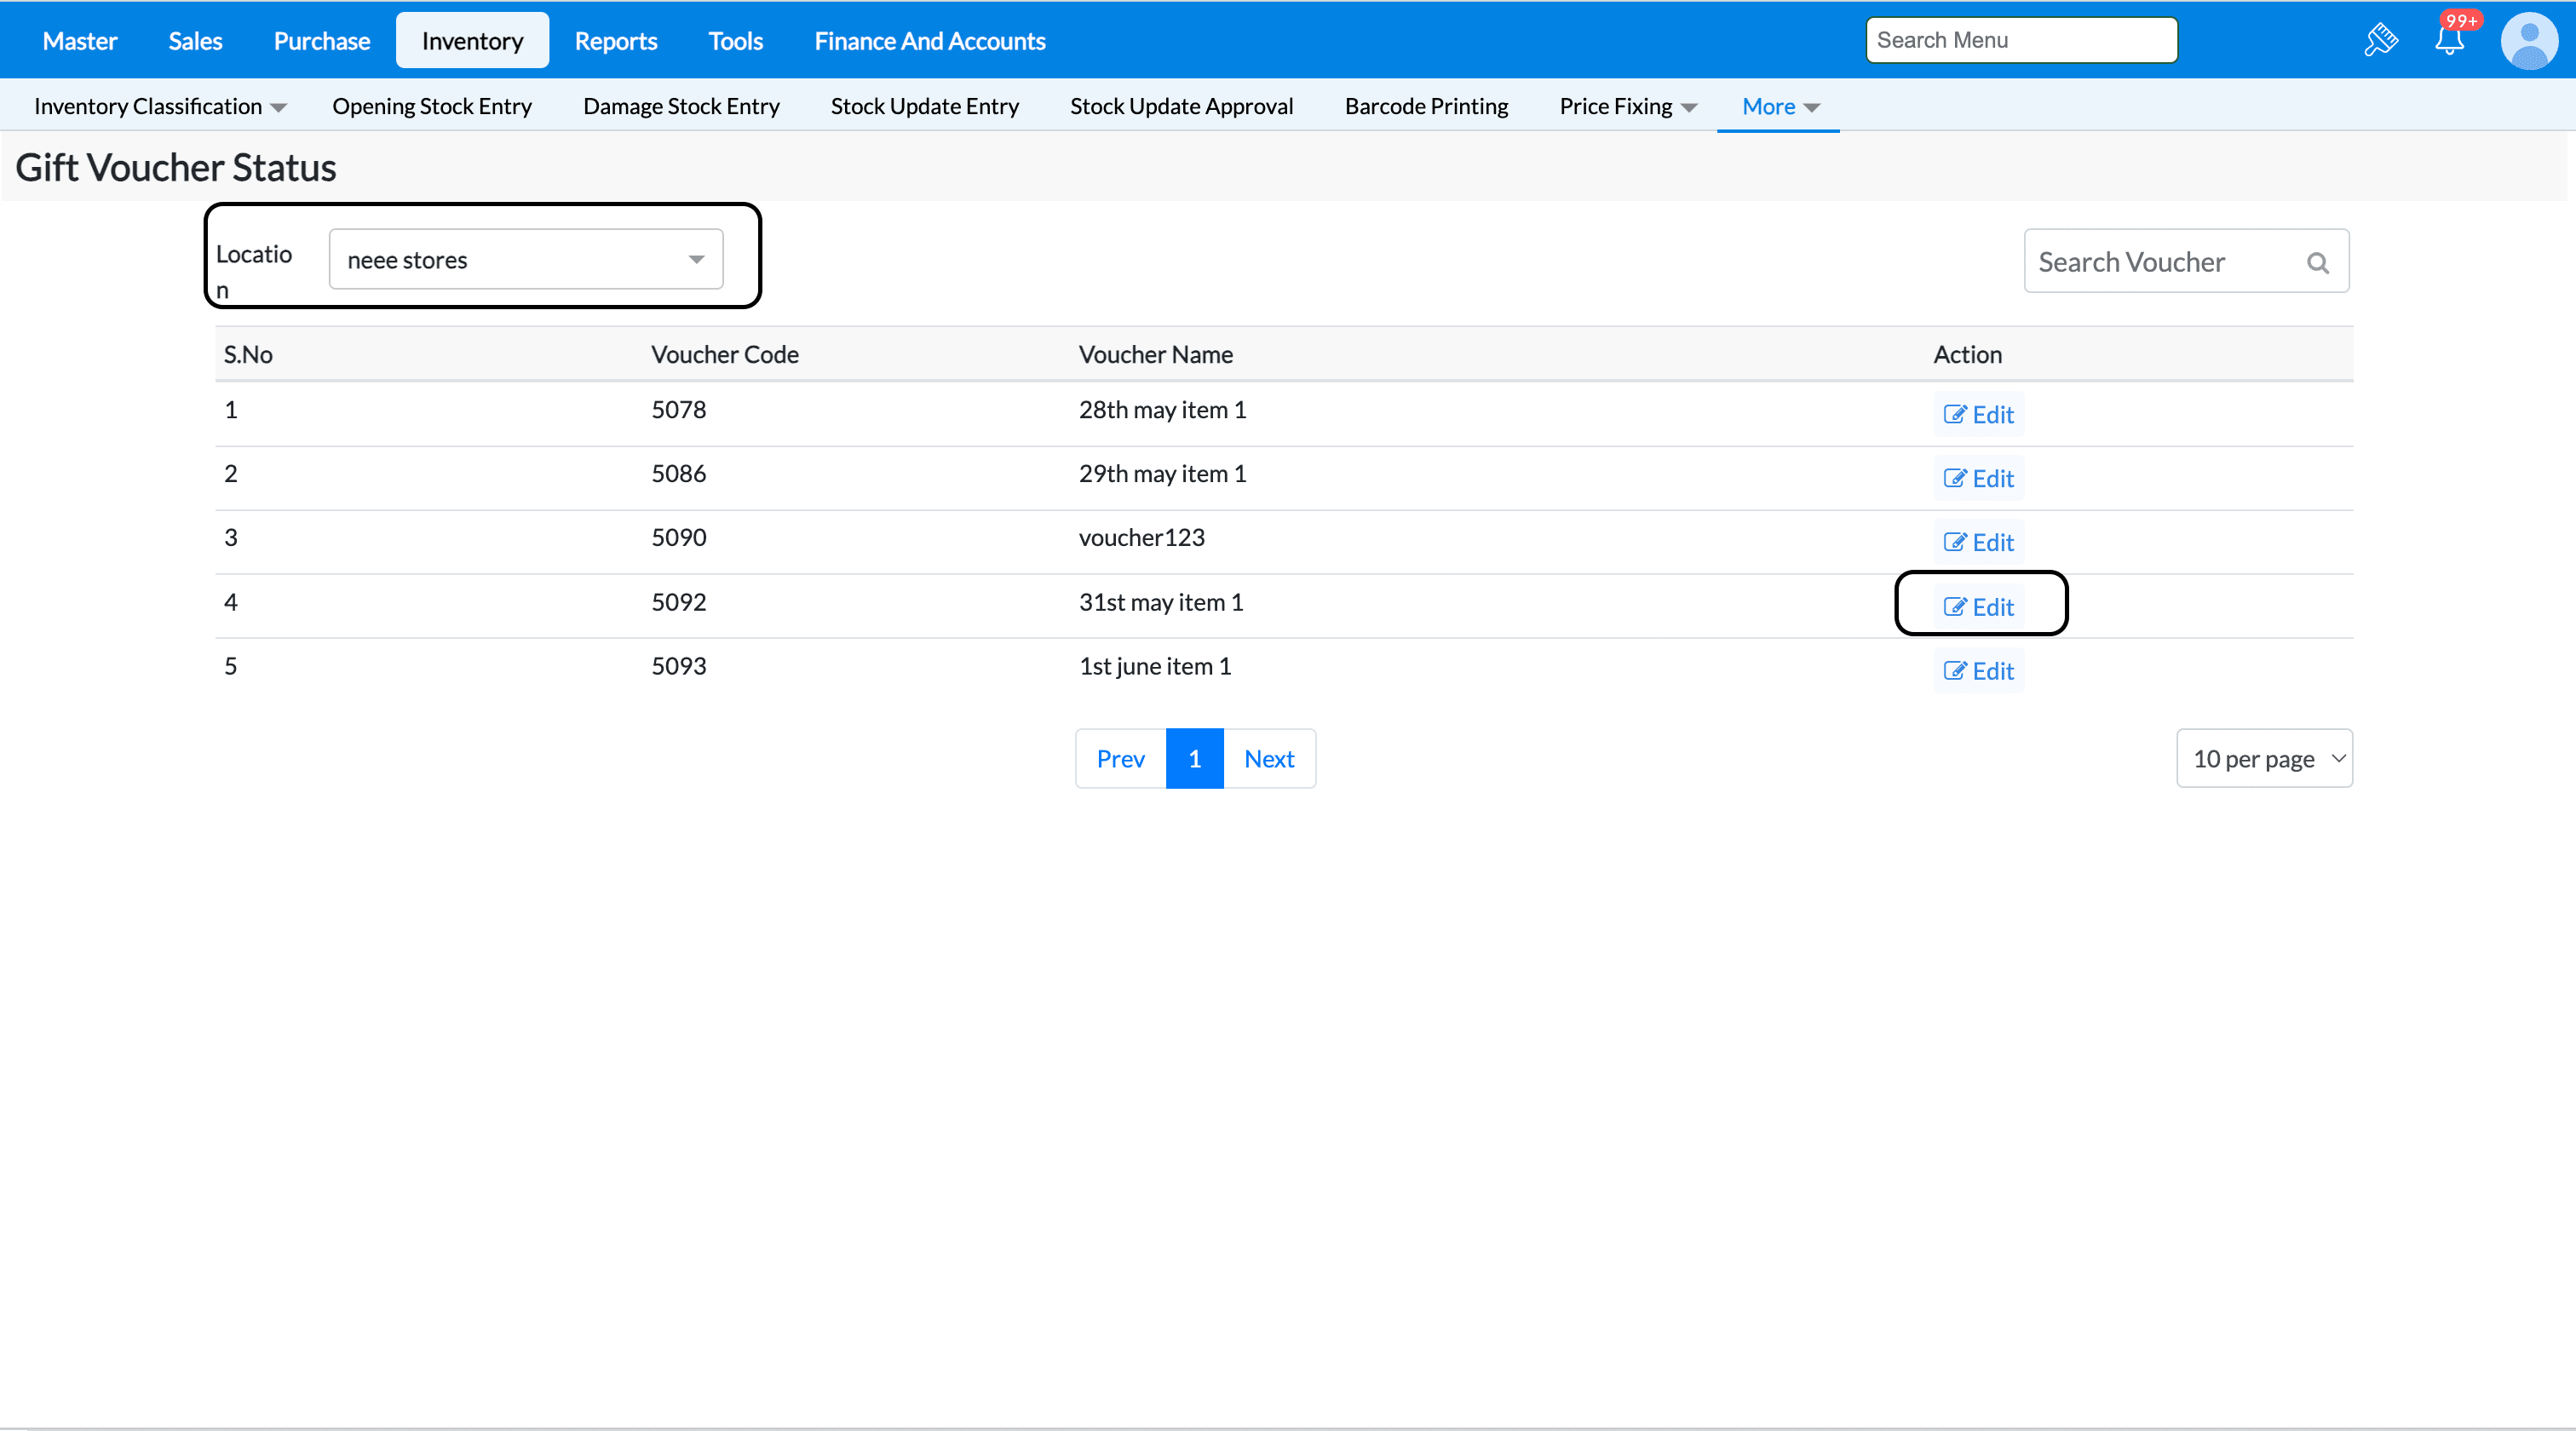Expand Inventory Classification menu
2576x1431 pixels.
[160, 106]
